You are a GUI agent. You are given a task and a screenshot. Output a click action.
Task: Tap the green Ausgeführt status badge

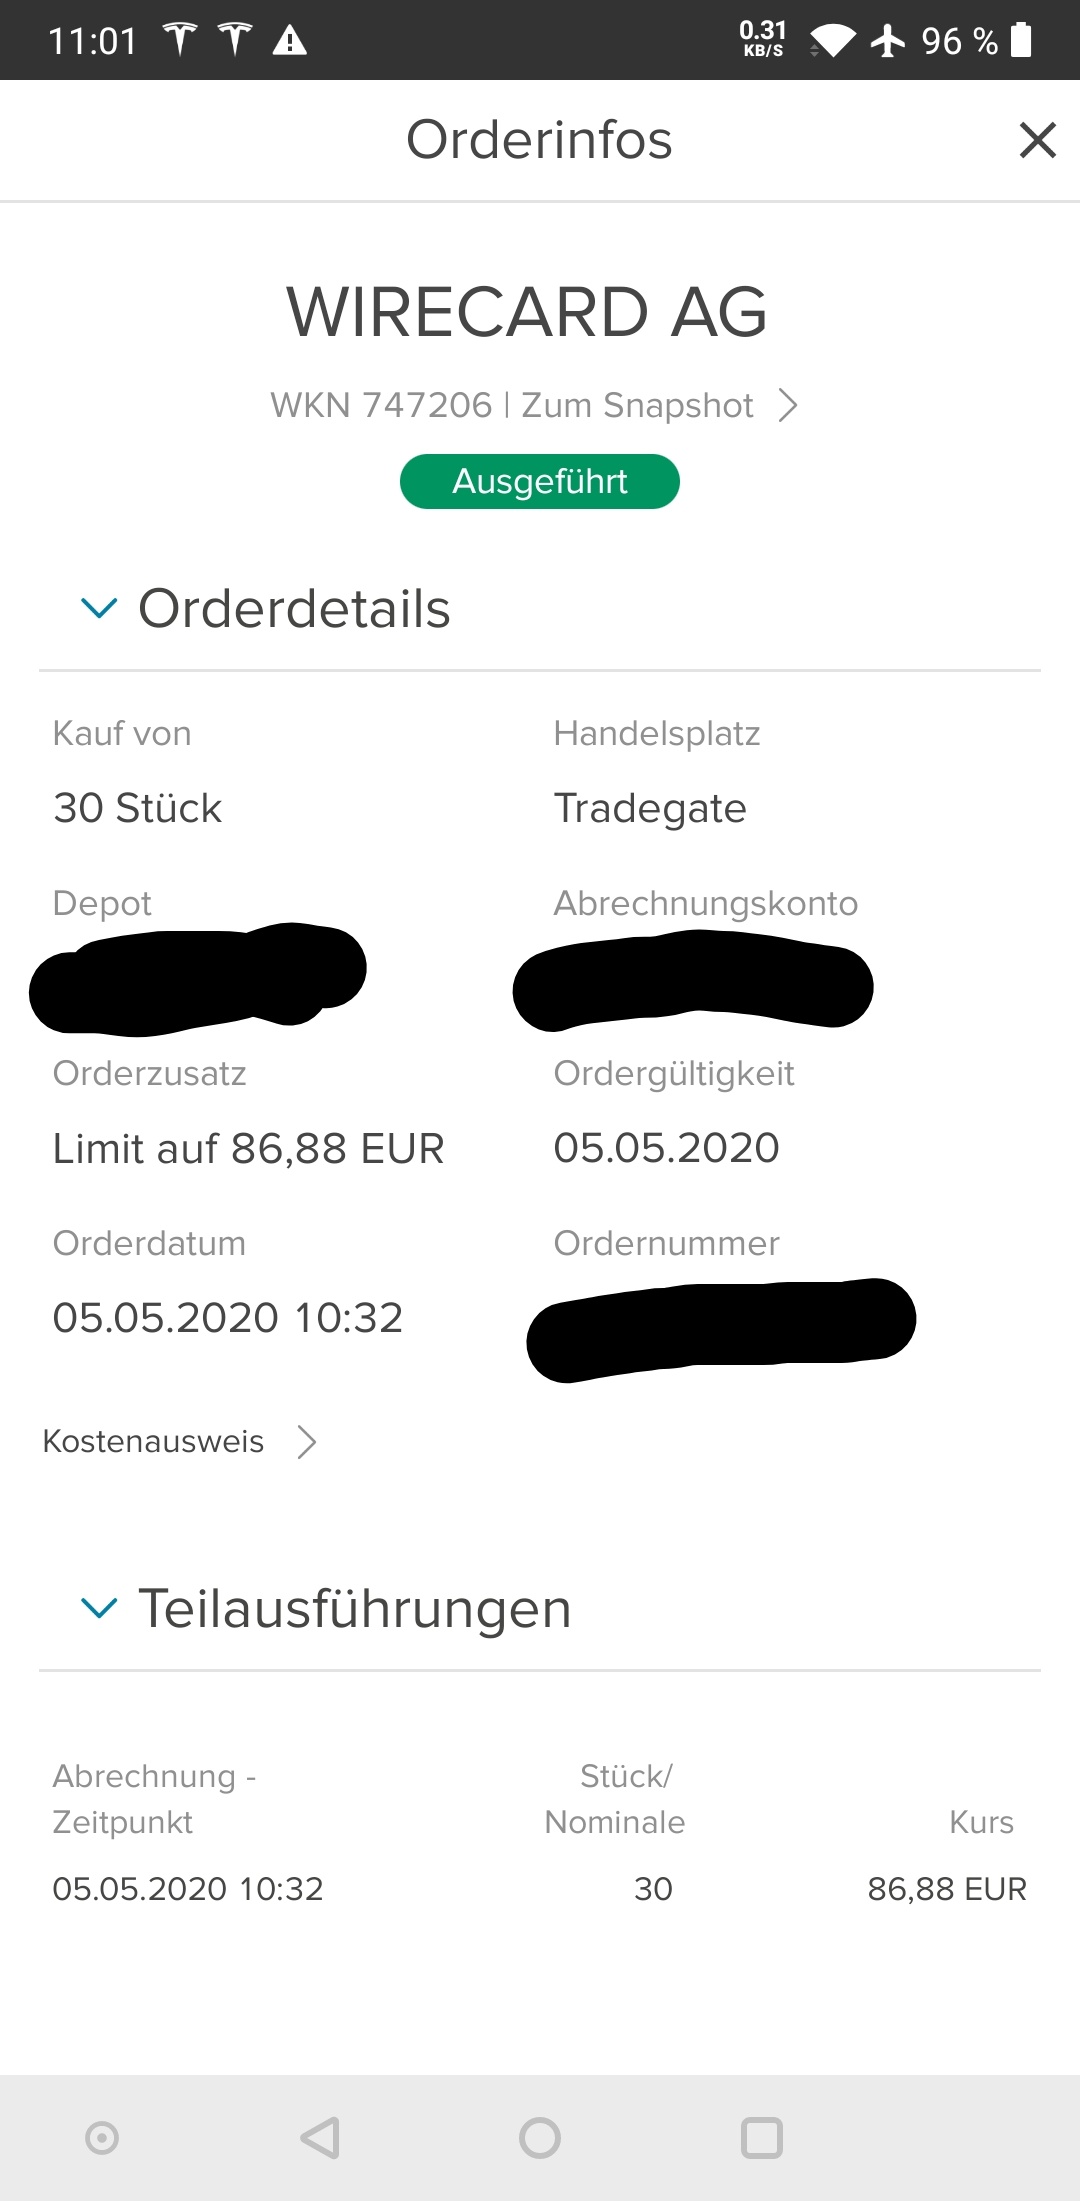pyautogui.click(x=539, y=481)
